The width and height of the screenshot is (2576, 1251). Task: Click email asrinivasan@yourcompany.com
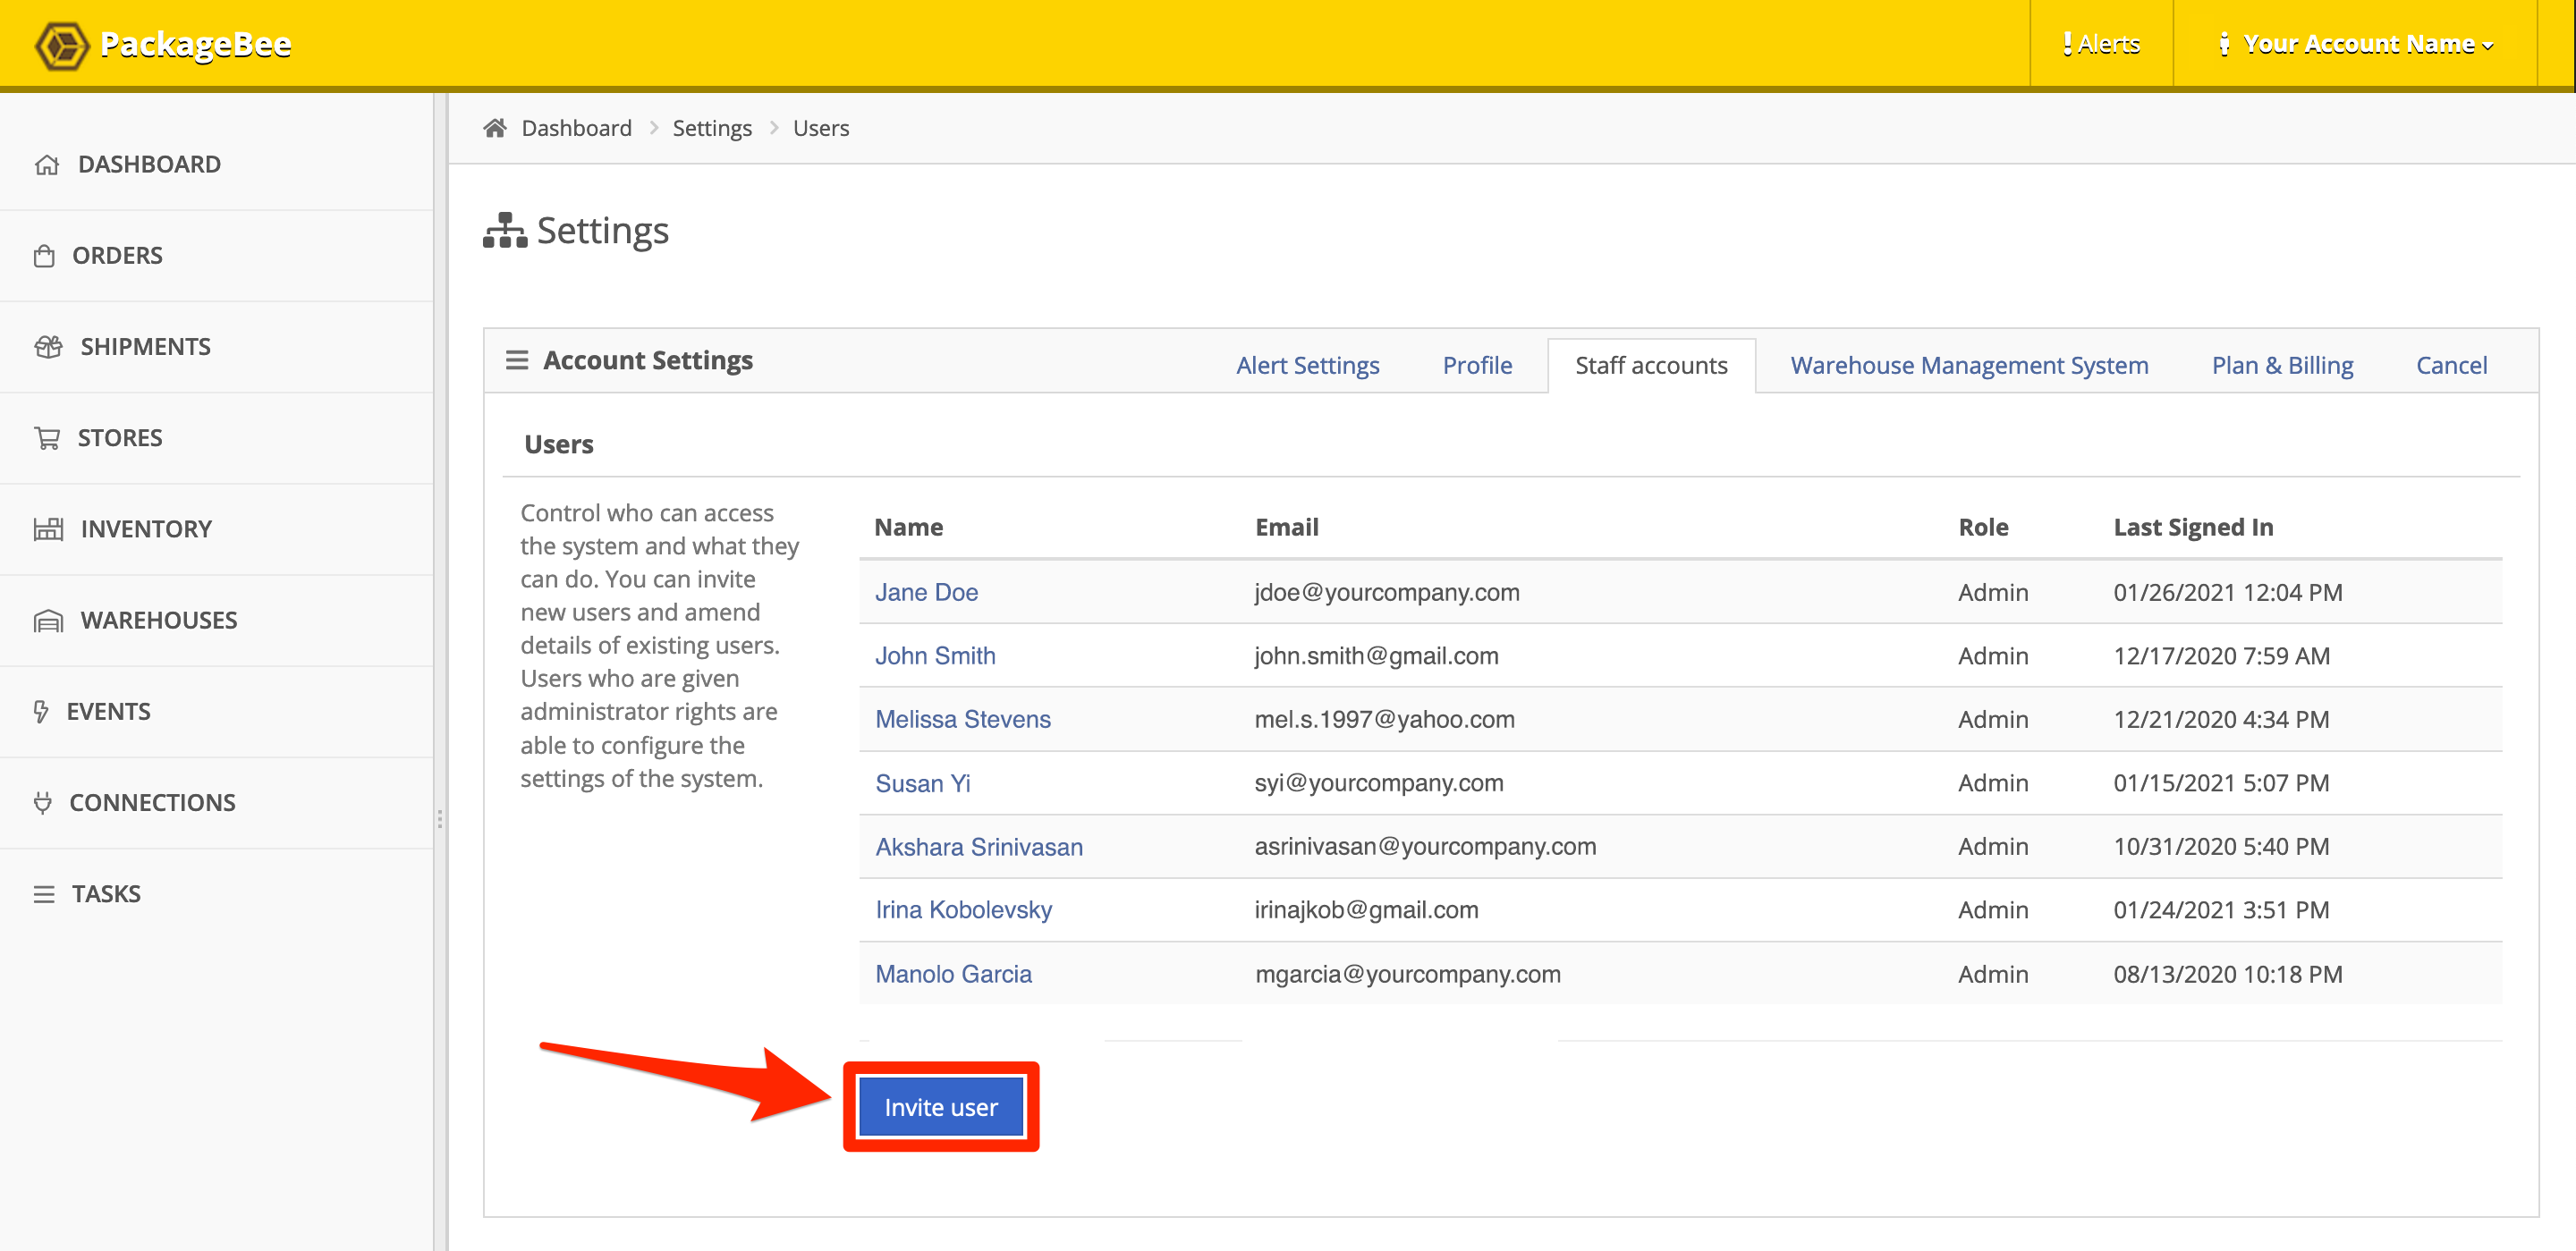pos(1425,847)
